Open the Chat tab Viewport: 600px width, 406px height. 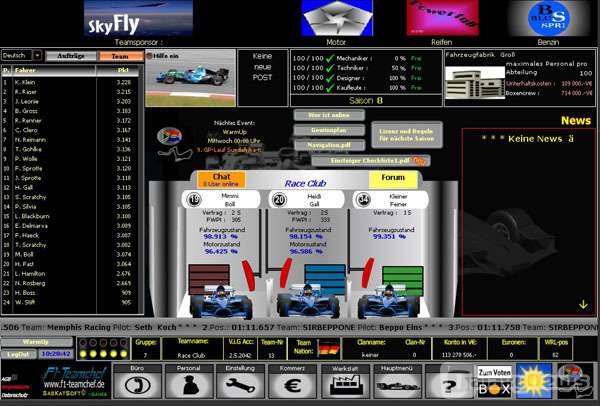221,179
